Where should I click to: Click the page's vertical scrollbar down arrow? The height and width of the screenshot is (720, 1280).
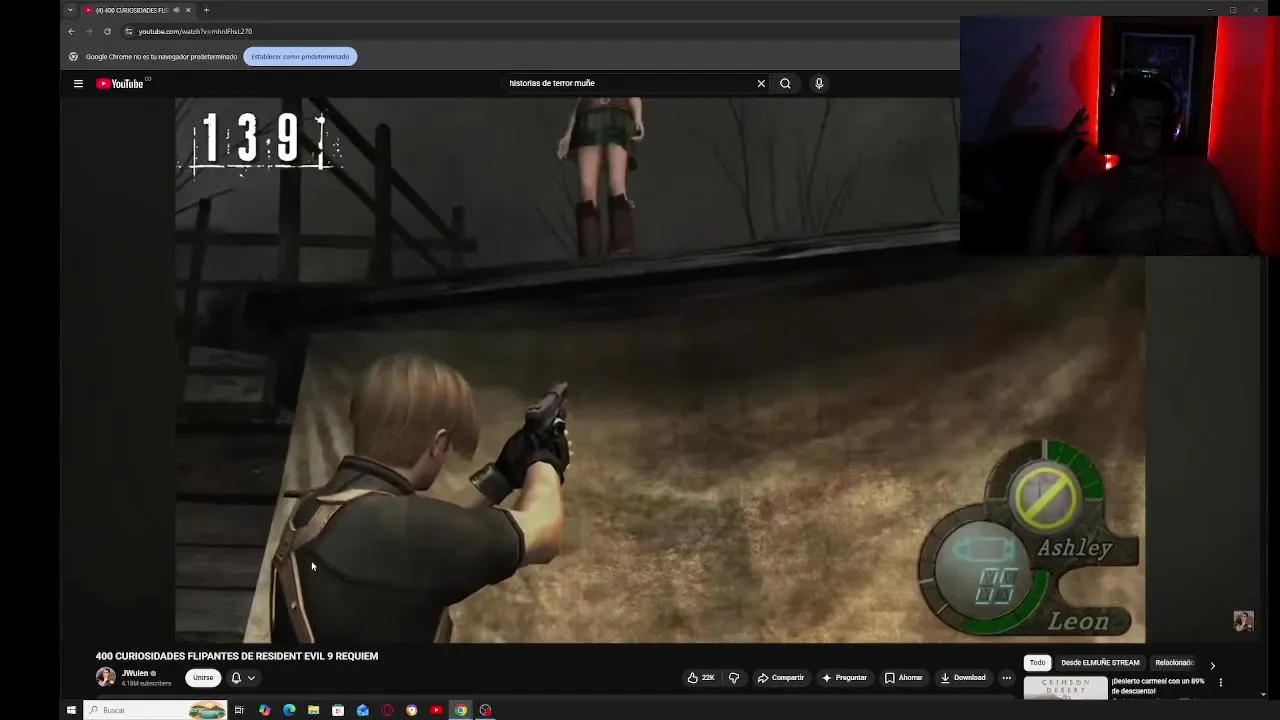coord(1264,694)
